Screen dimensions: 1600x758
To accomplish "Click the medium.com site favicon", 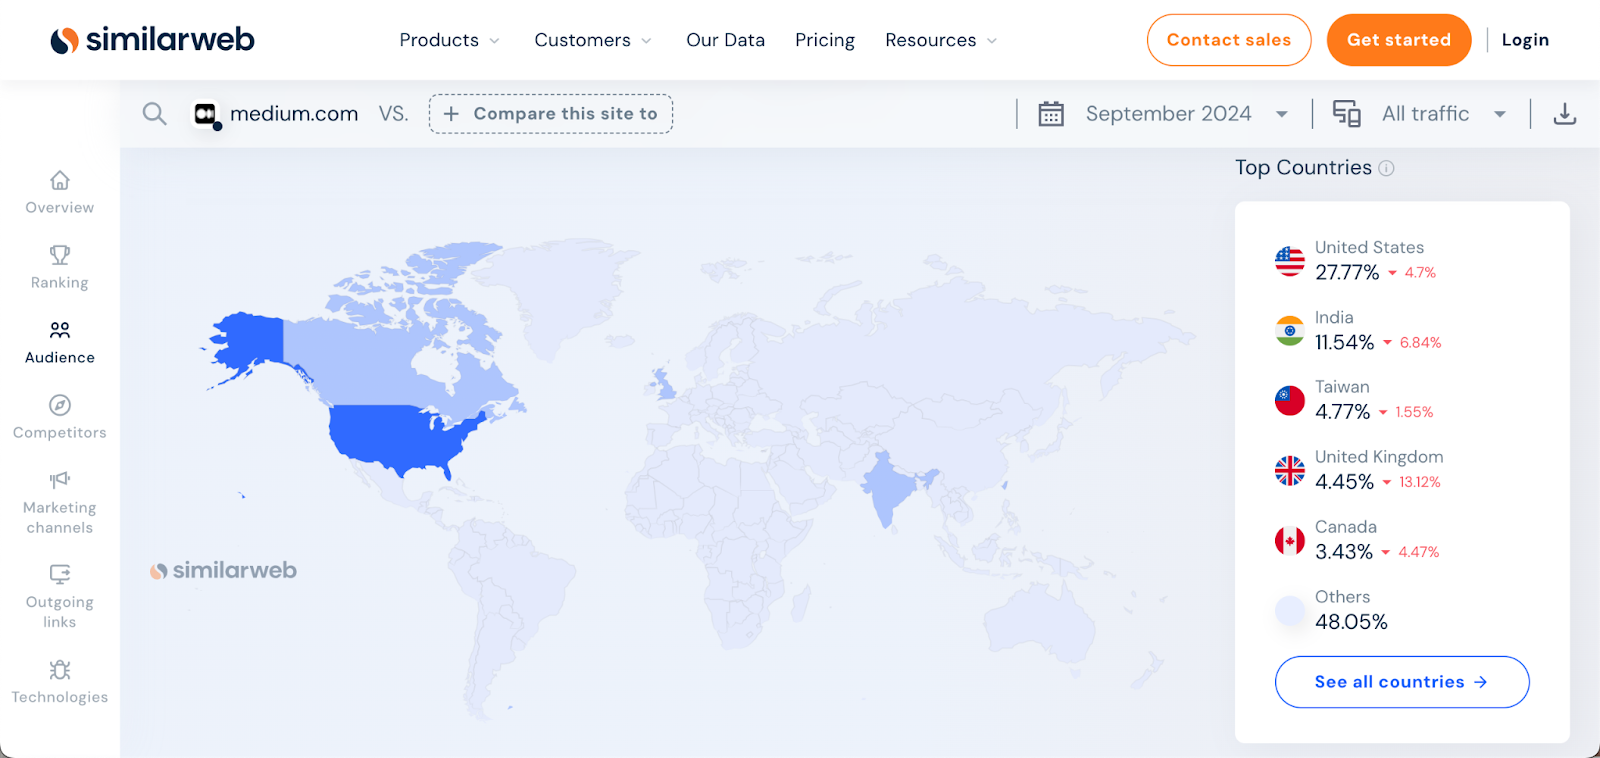I will [x=206, y=115].
